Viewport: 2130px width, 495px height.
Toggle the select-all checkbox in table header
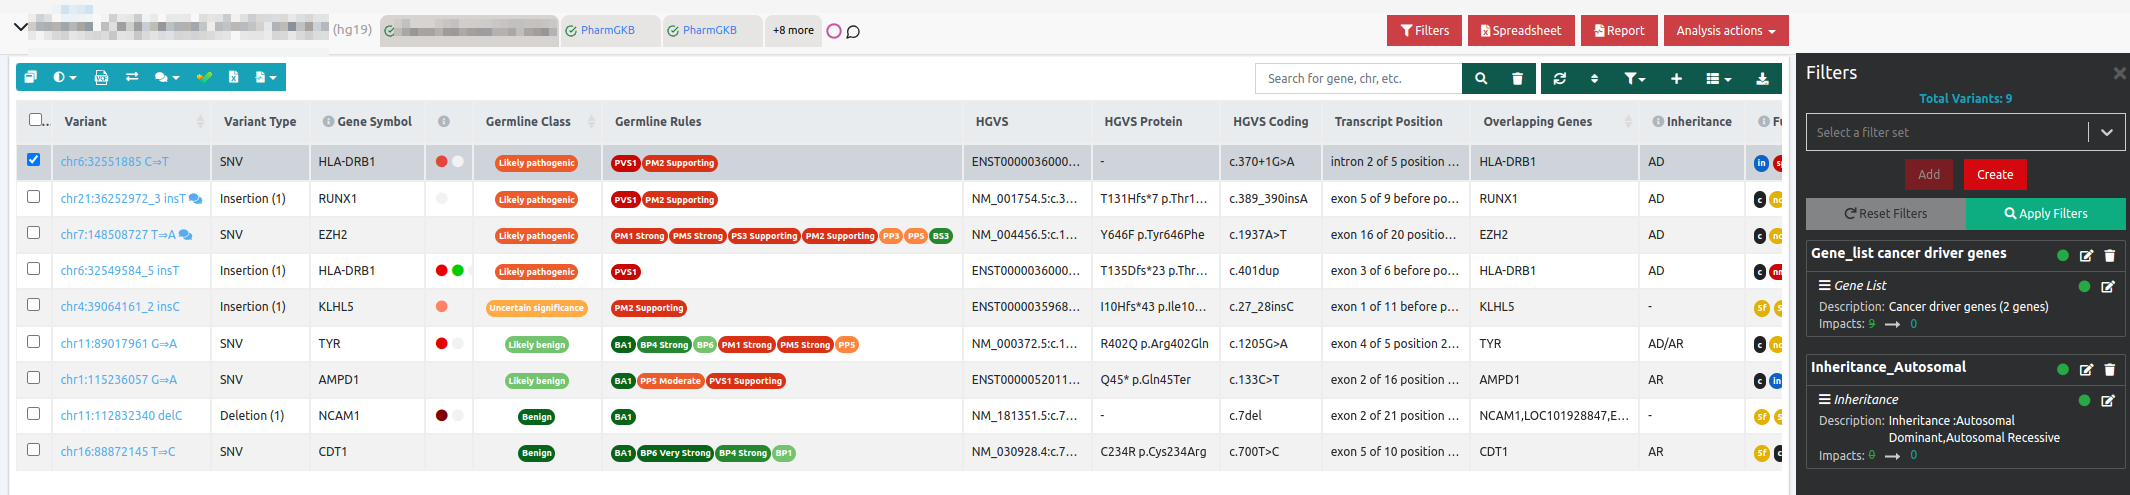pos(36,120)
